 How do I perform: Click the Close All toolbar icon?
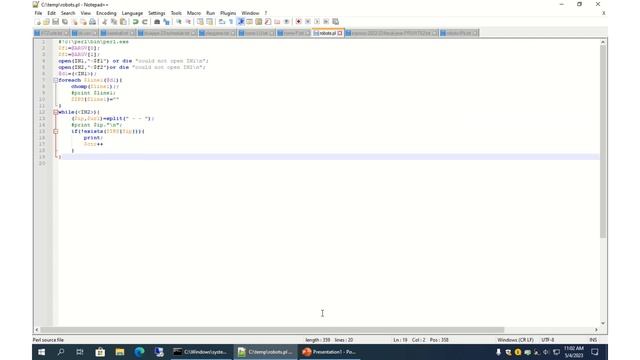coord(83,22)
